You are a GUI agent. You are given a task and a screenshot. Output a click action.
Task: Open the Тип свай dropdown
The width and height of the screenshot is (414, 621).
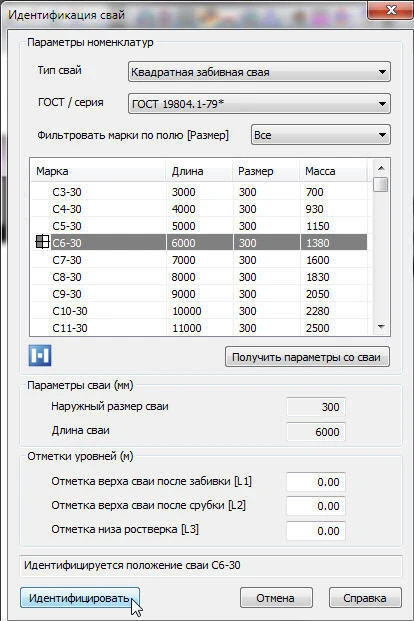pos(259,72)
